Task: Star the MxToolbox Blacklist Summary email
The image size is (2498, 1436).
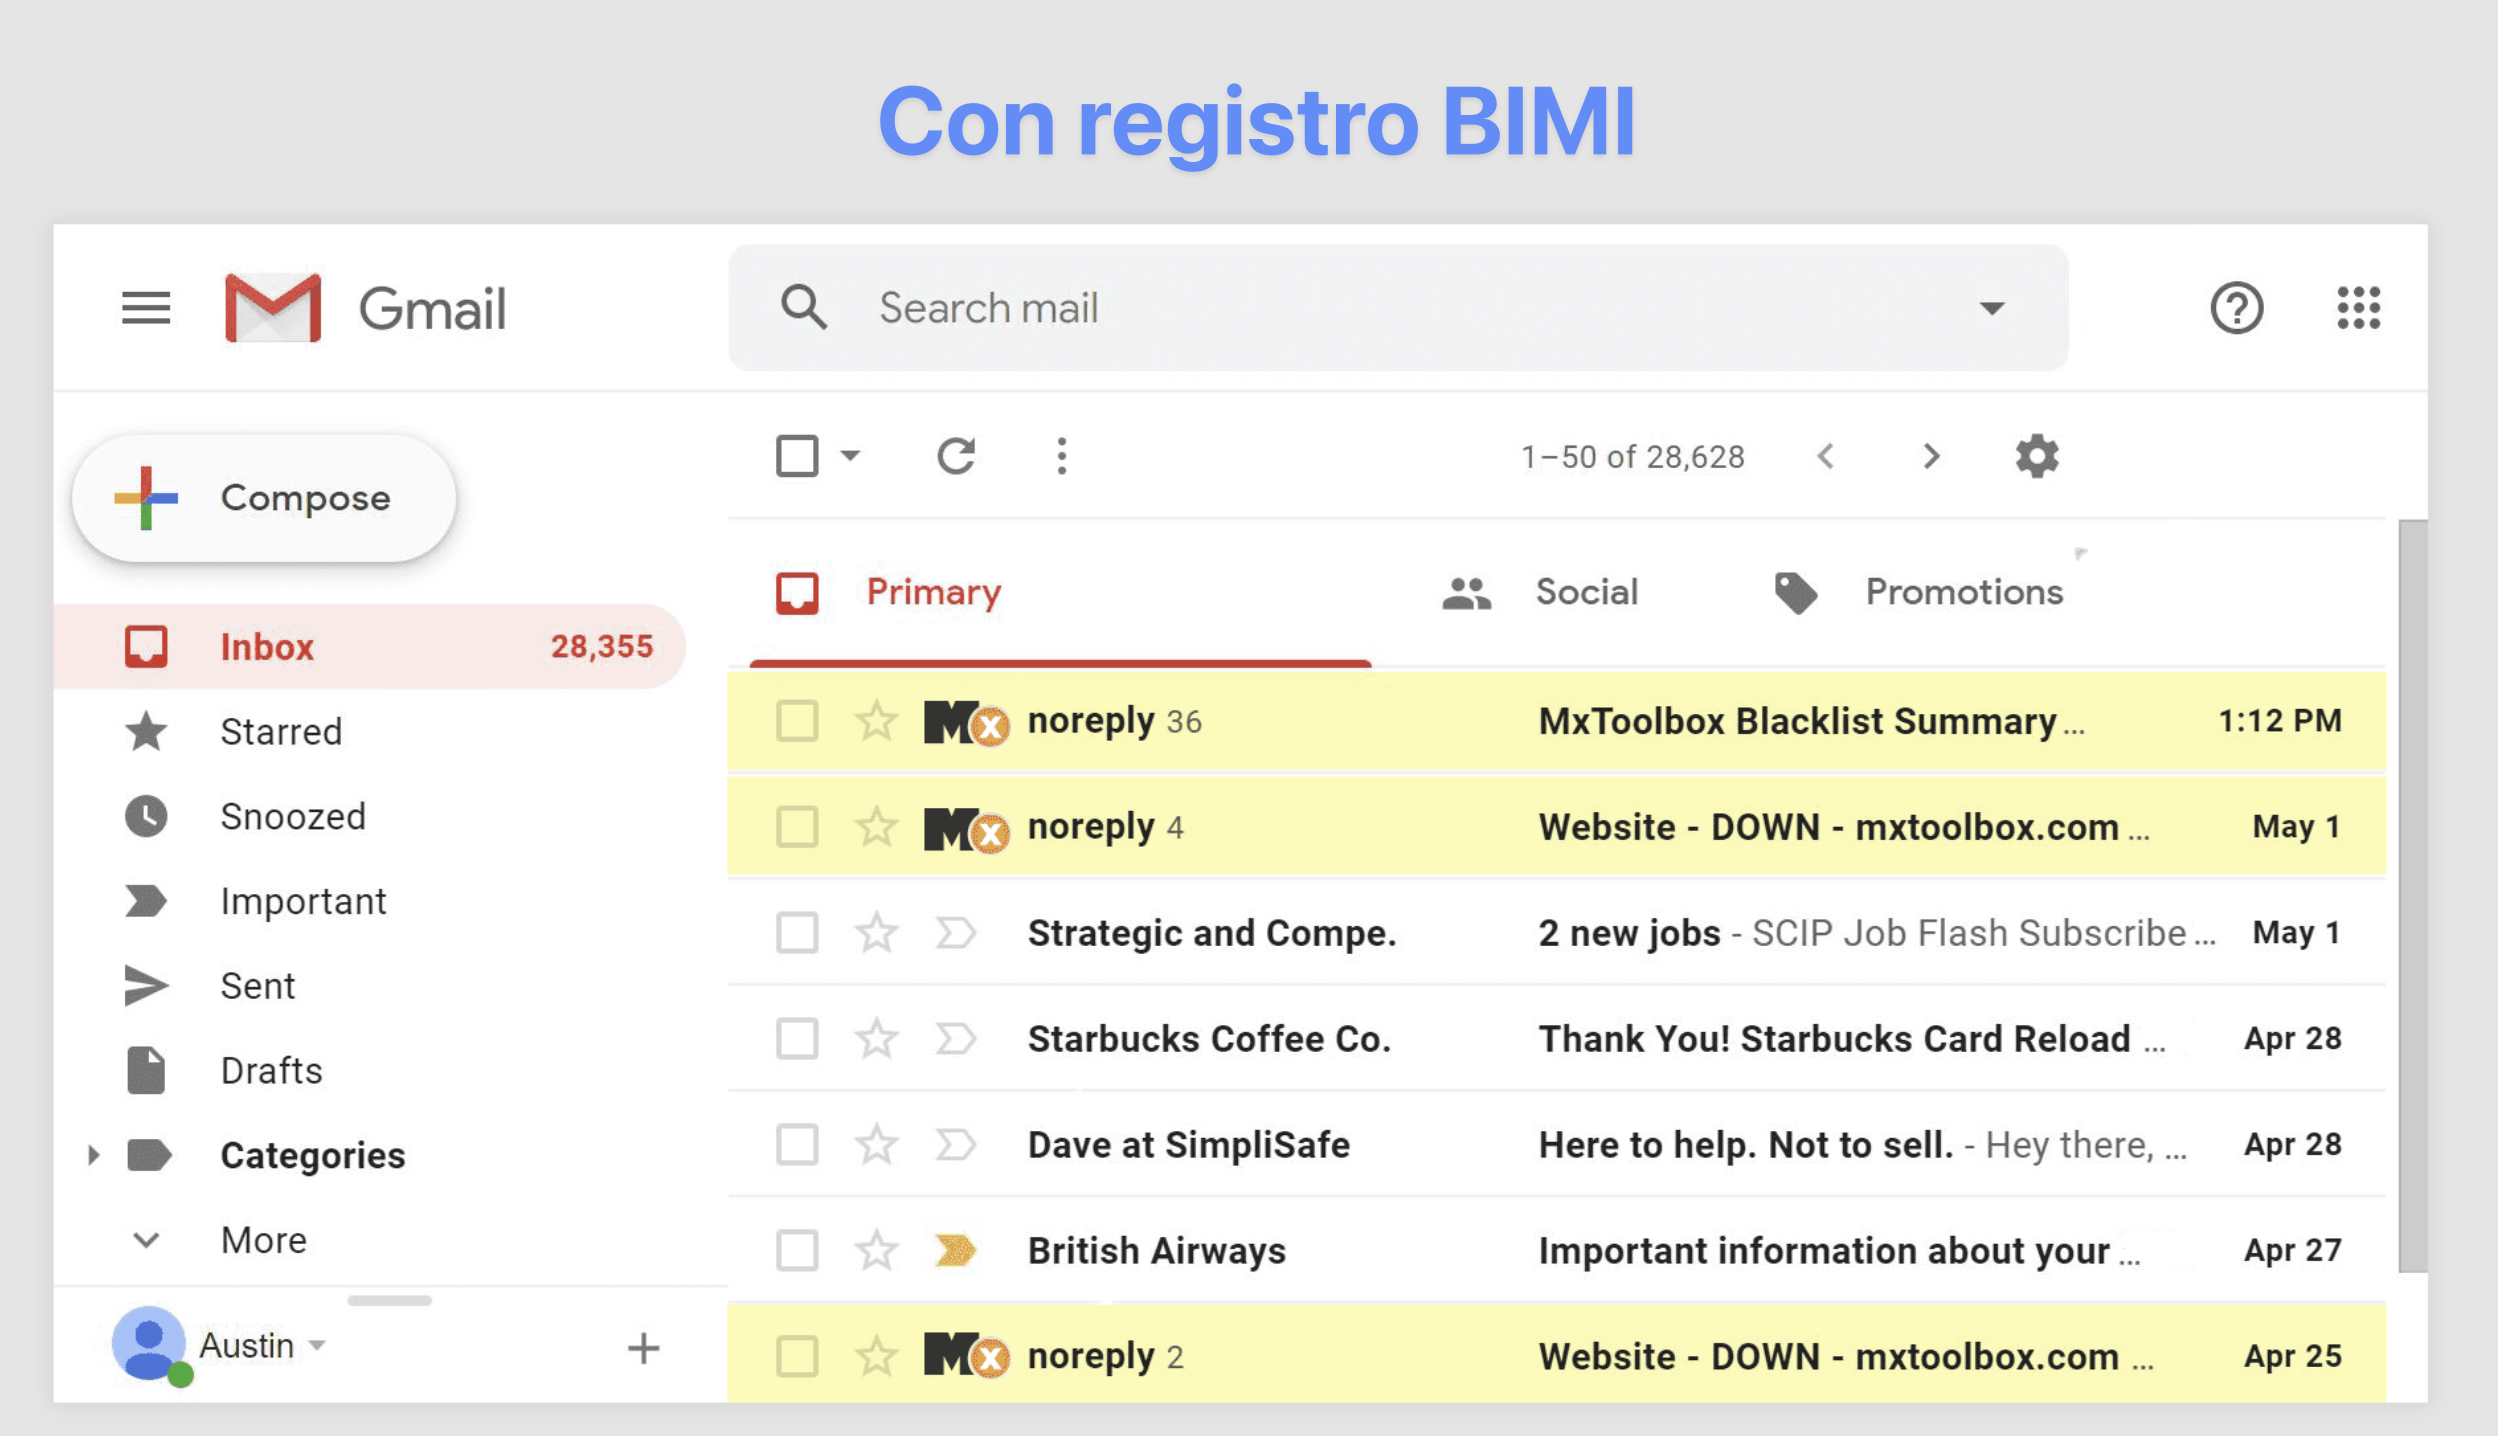Action: pyautogui.click(x=877, y=720)
